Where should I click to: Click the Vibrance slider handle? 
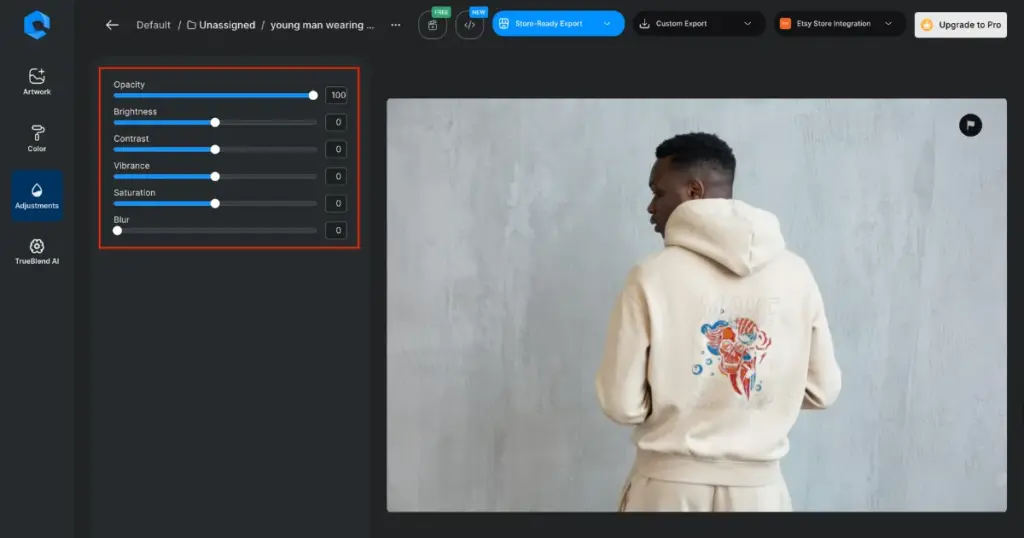[x=215, y=176]
